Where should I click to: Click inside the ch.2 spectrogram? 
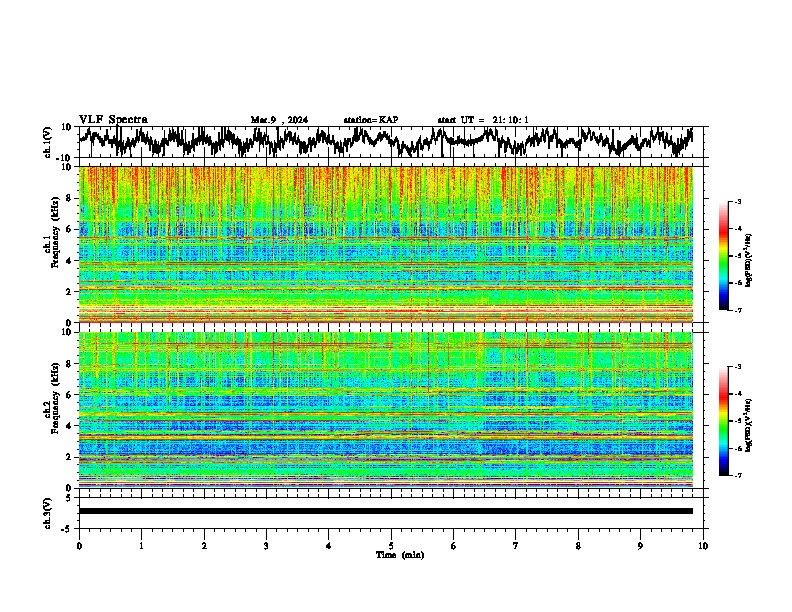tap(386, 410)
